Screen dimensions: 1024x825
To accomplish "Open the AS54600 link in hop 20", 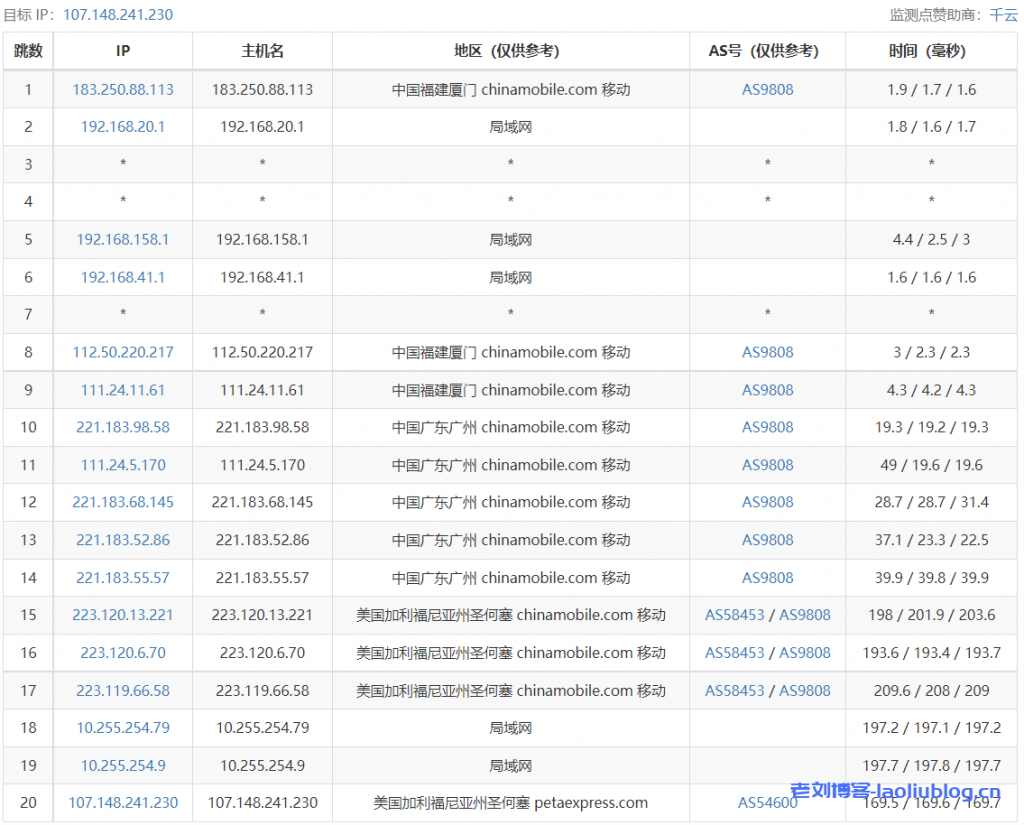I will (767, 802).
